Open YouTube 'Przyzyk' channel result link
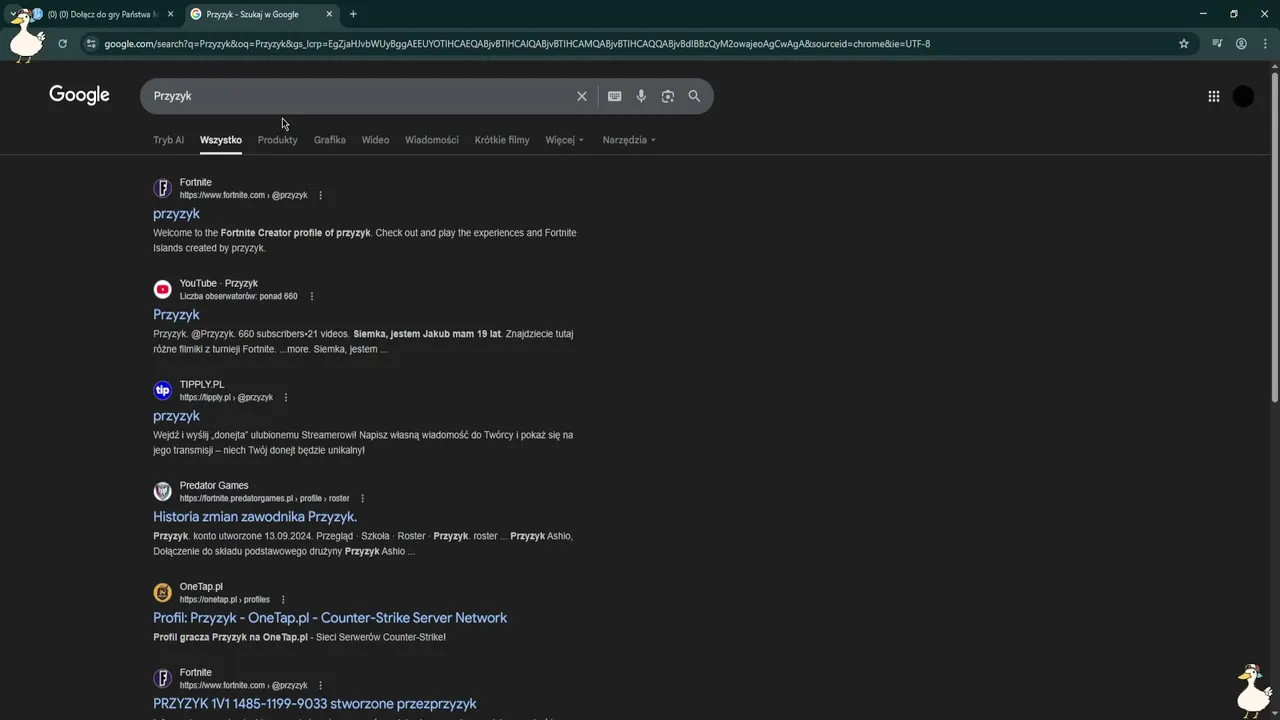The width and height of the screenshot is (1280, 720). point(176,315)
